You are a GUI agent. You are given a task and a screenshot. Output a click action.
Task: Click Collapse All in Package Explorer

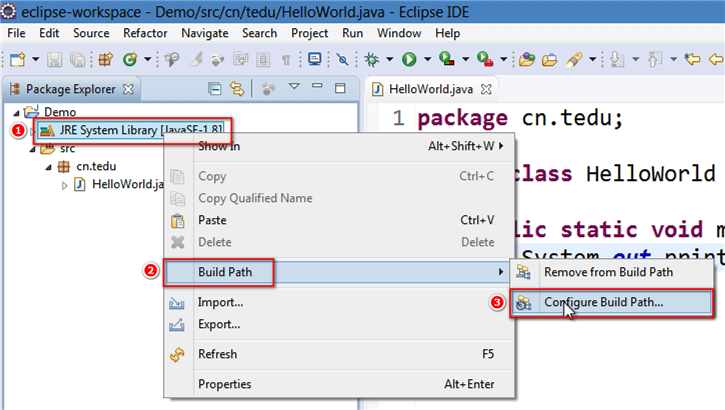tap(215, 88)
